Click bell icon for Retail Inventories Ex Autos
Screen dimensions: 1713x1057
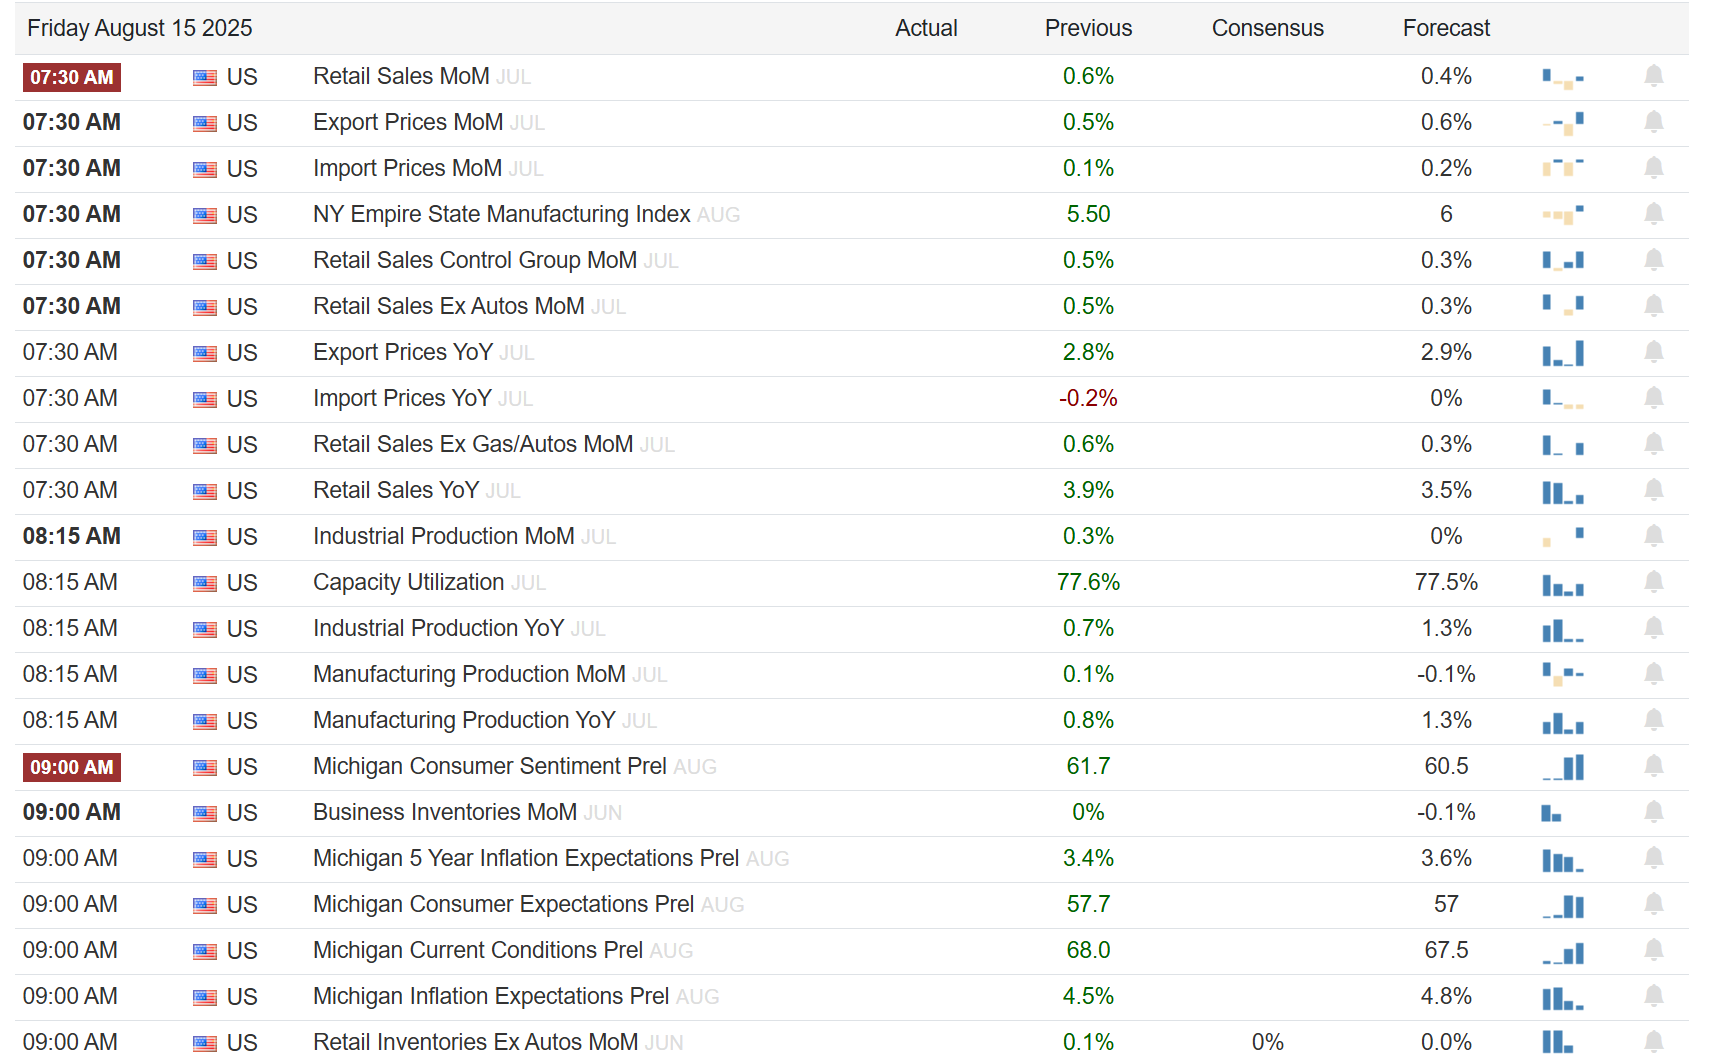pos(1653,1042)
